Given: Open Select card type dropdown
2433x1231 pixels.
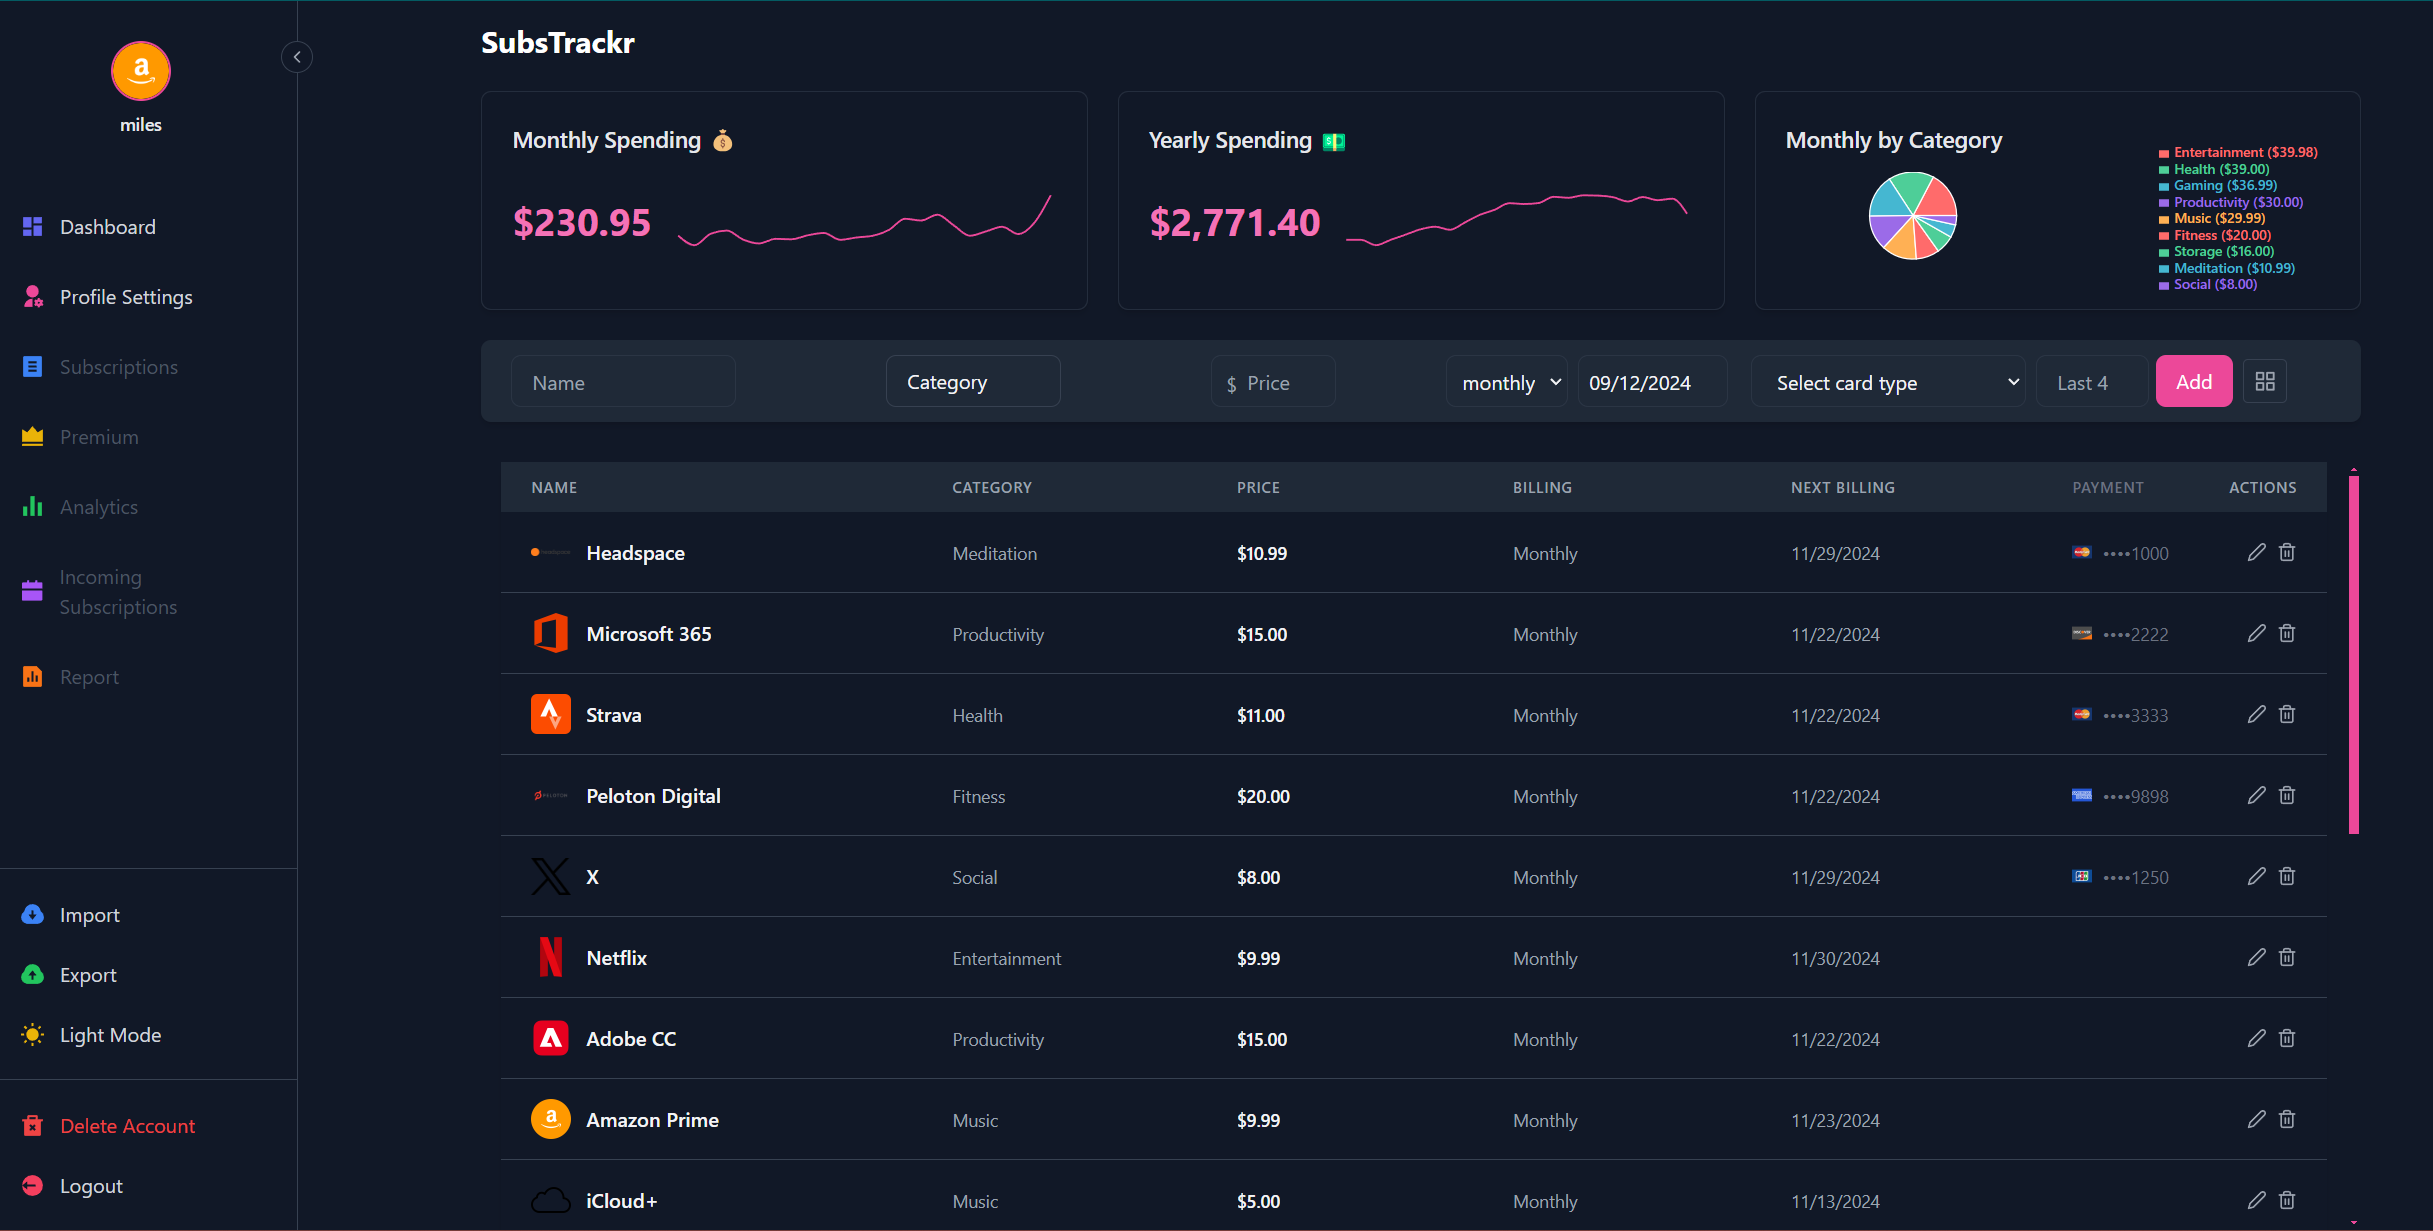Looking at the screenshot, I should [1888, 382].
